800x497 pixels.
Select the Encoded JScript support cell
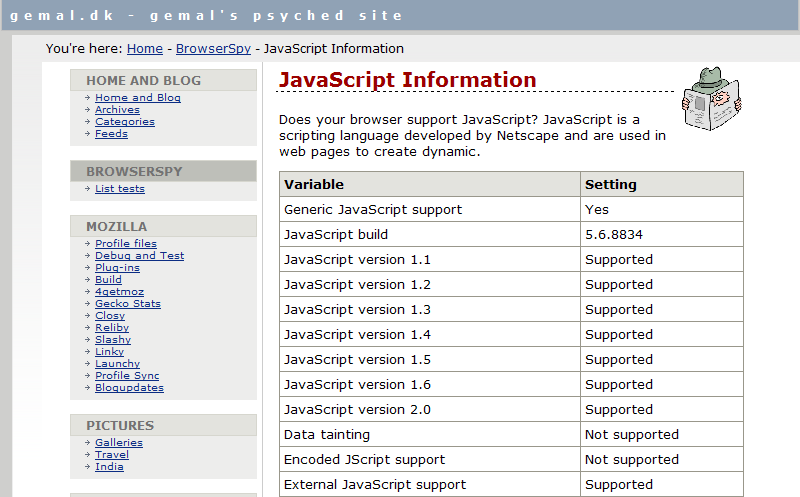click(430, 459)
